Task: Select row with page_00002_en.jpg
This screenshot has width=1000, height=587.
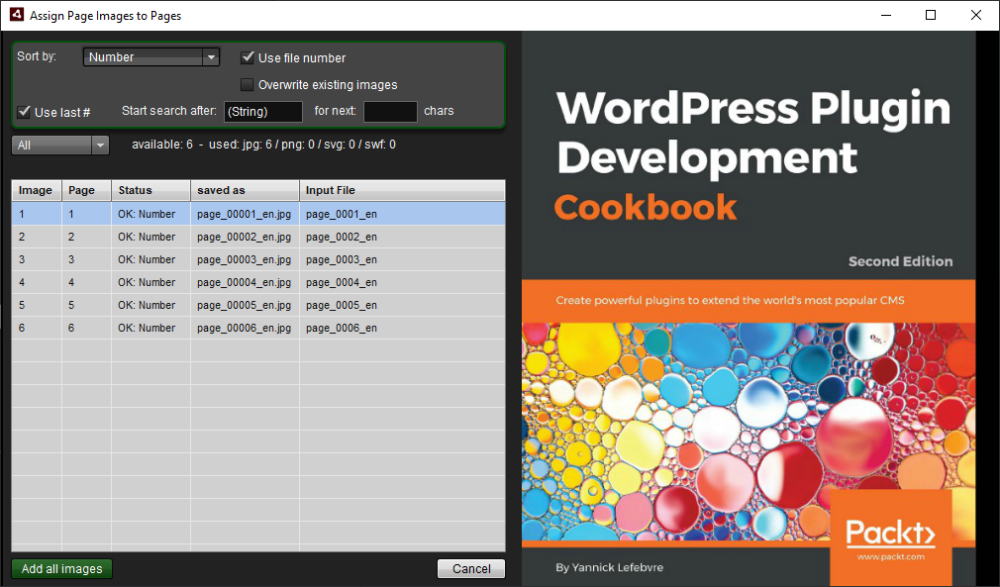Action: [x=258, y=237]
